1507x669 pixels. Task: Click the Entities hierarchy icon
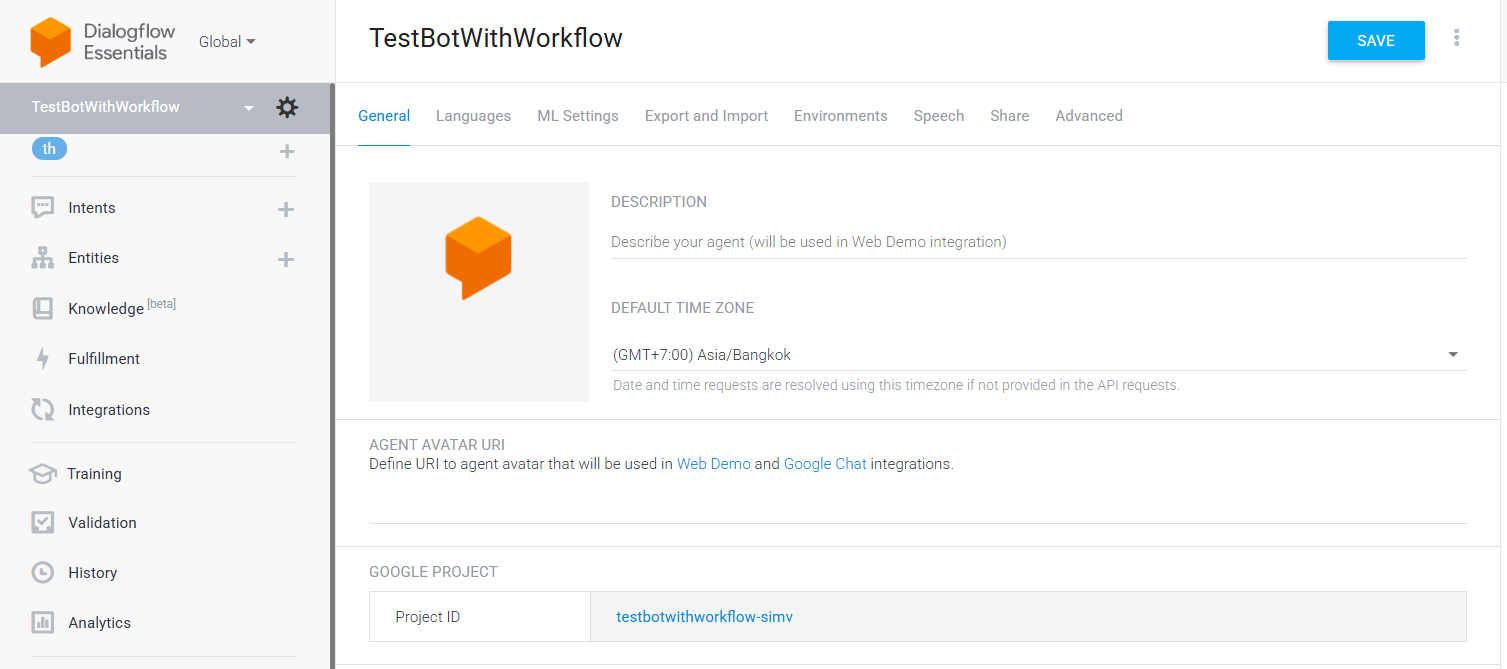click(x=43, y=258)
